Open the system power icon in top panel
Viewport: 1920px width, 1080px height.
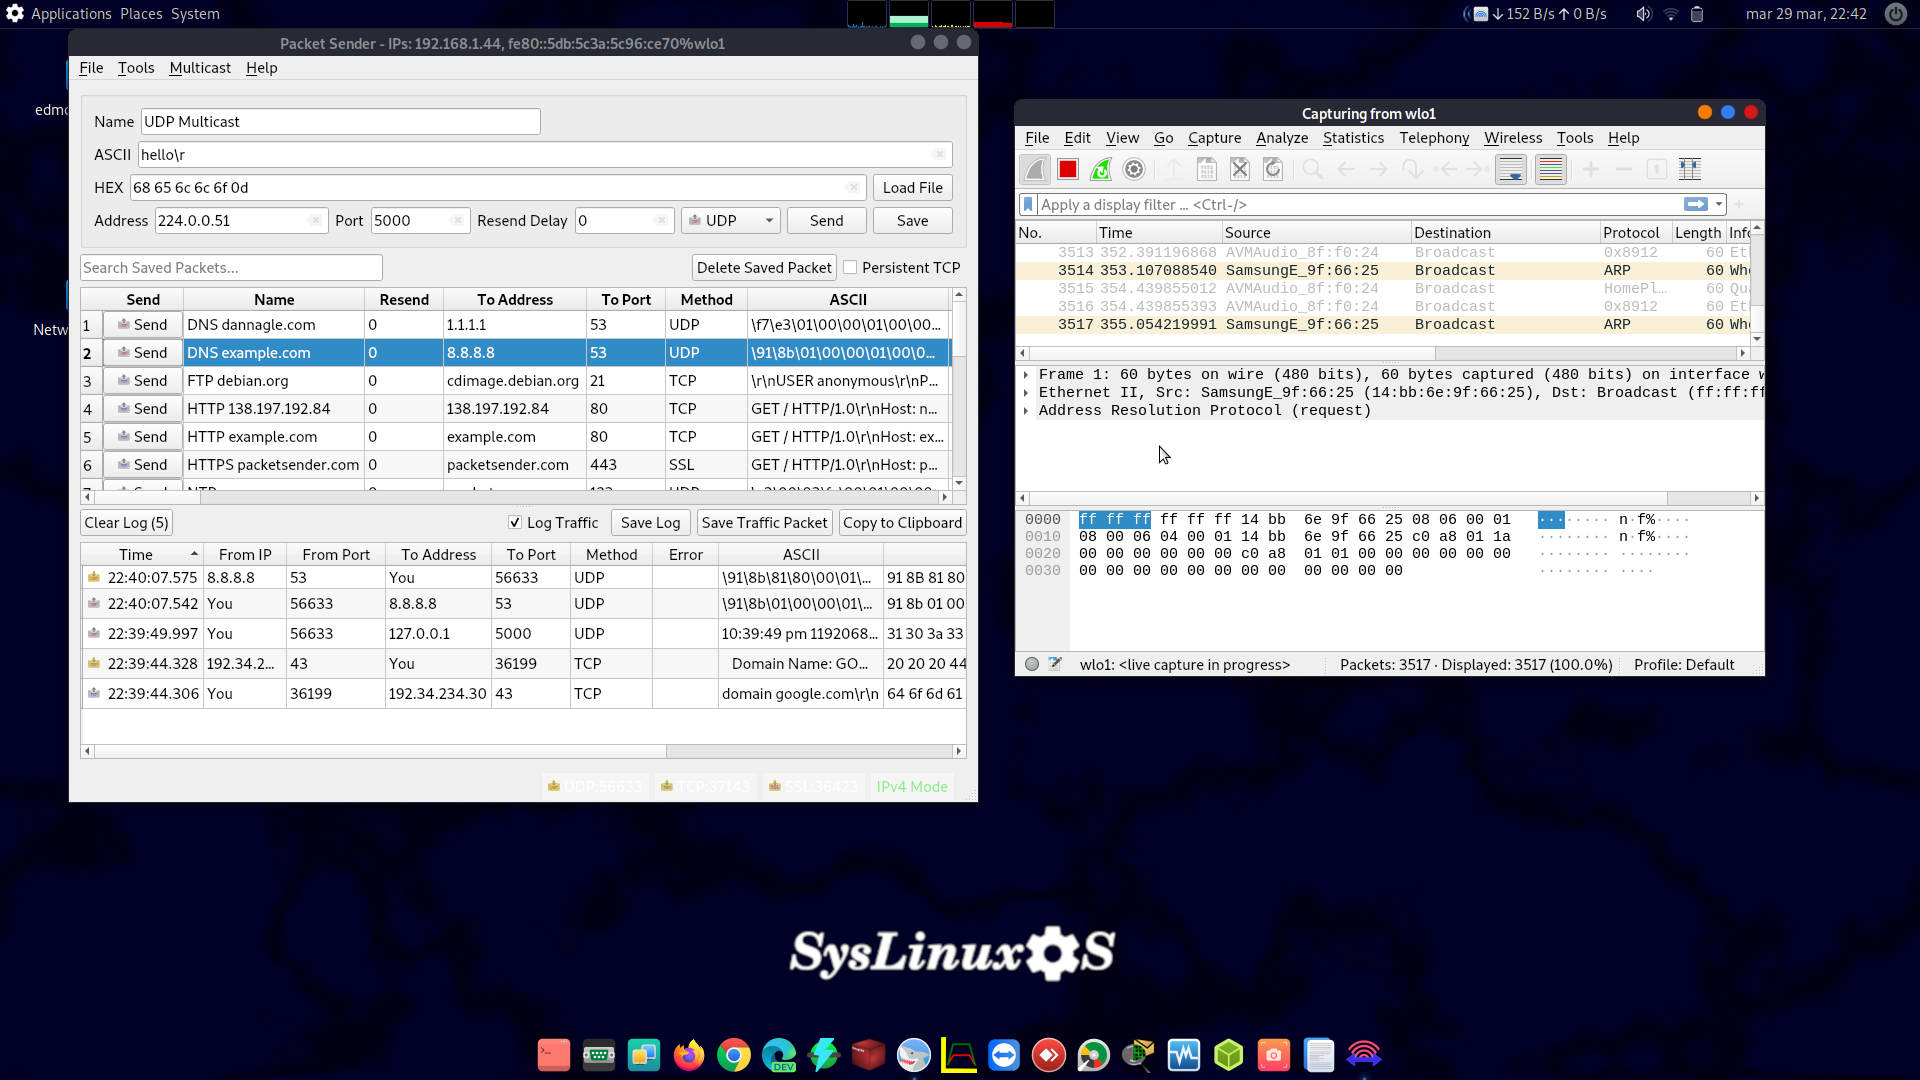1895,14
